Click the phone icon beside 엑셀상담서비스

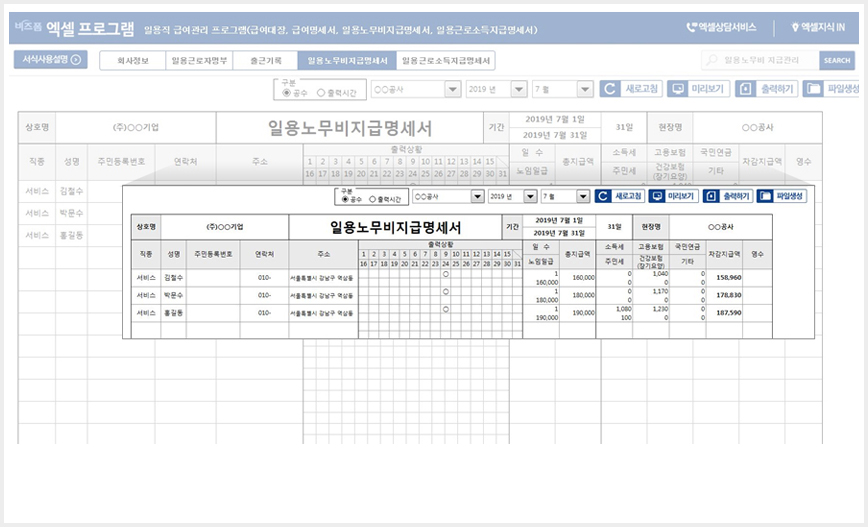[691, 27]
